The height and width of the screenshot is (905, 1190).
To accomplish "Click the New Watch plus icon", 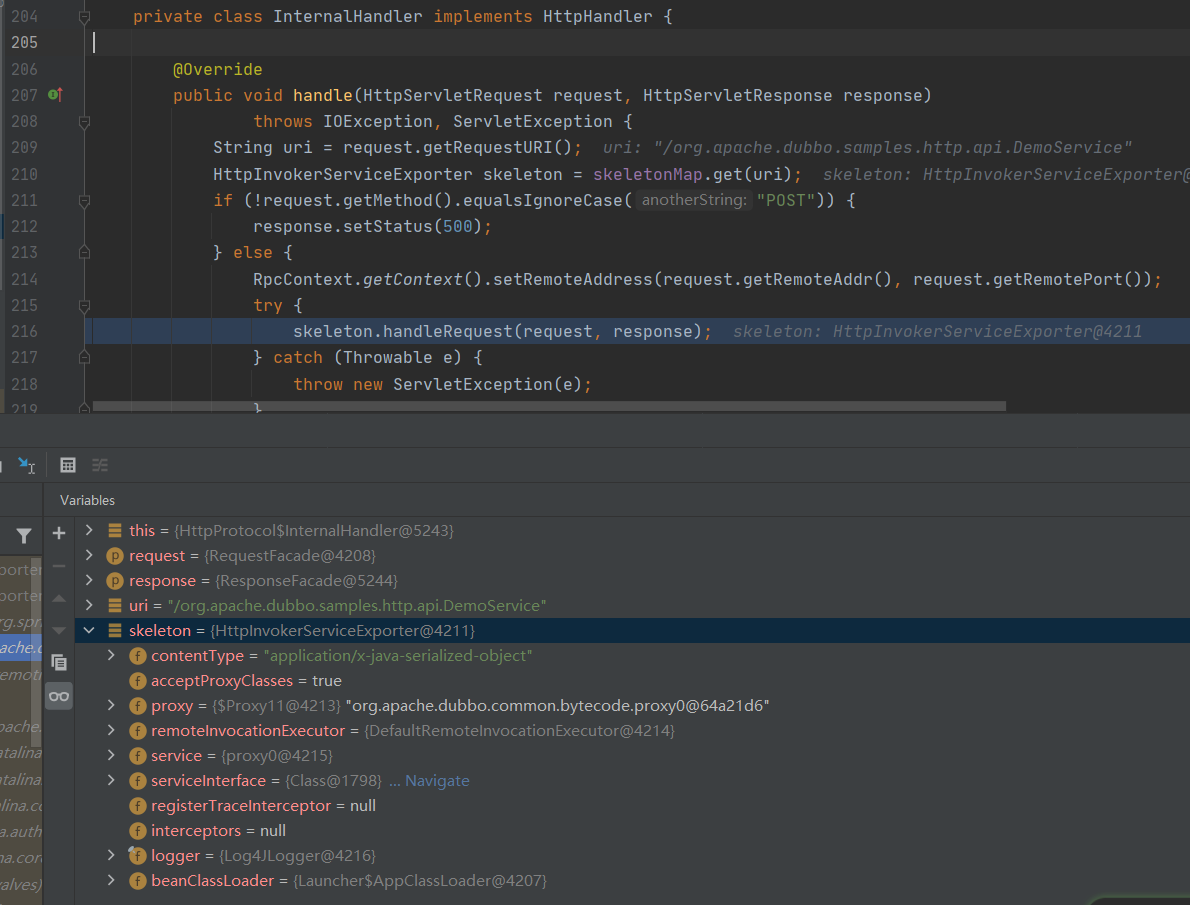I will (x=59, y=533).
